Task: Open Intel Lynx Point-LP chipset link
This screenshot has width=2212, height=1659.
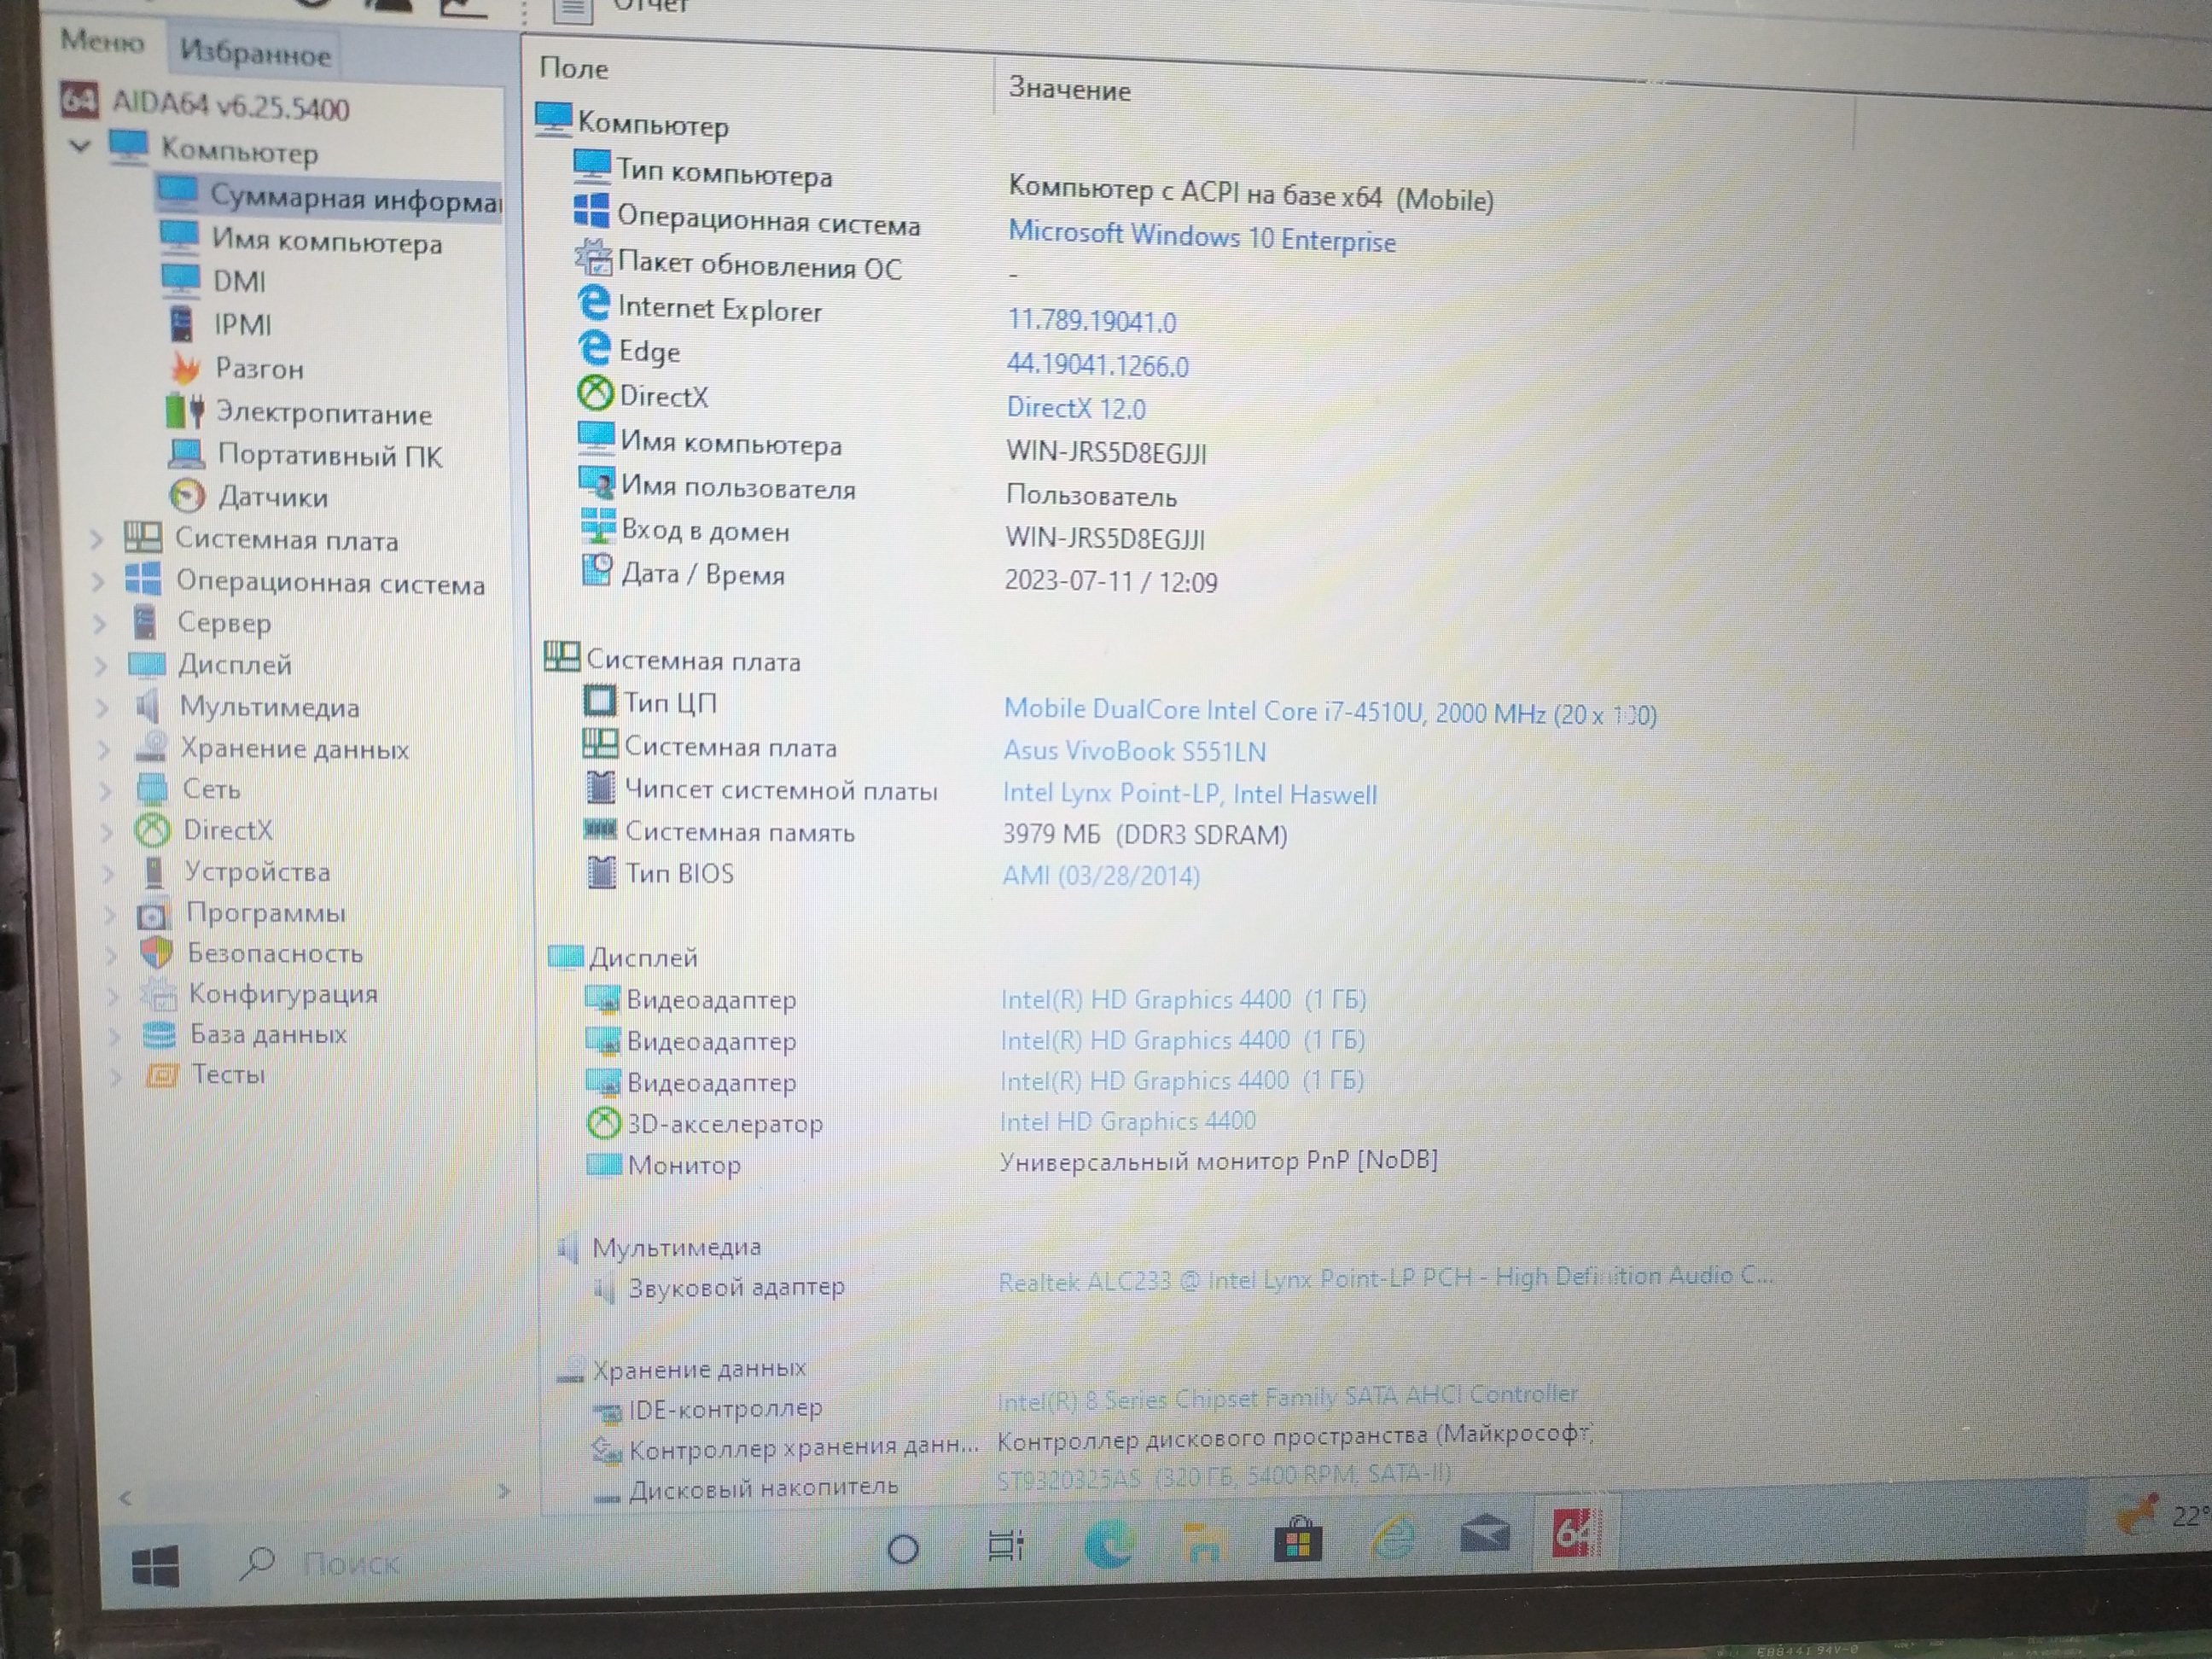Action: click(1189, 794)
